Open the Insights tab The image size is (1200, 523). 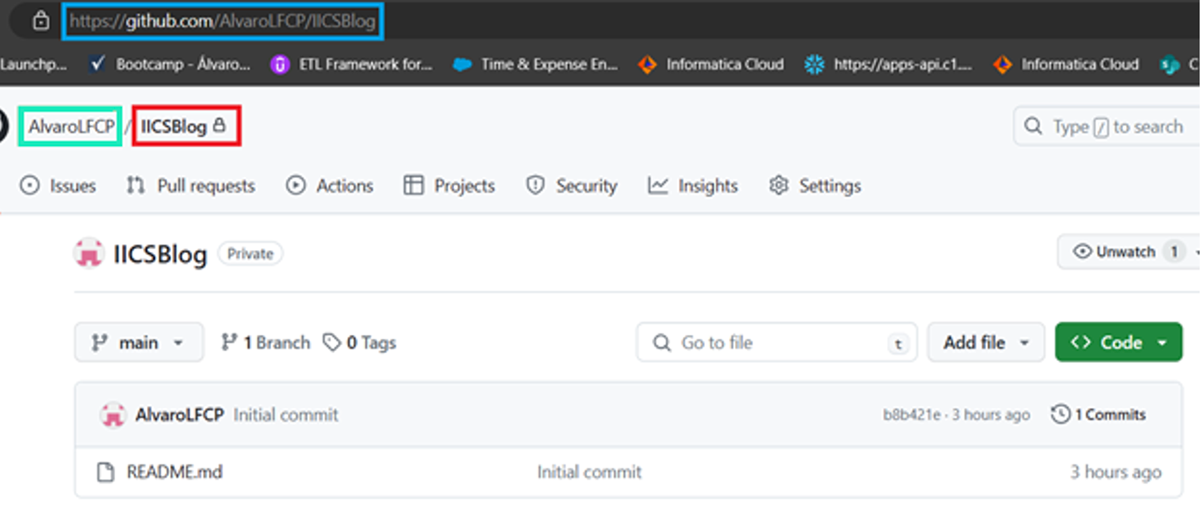[692, 186]
